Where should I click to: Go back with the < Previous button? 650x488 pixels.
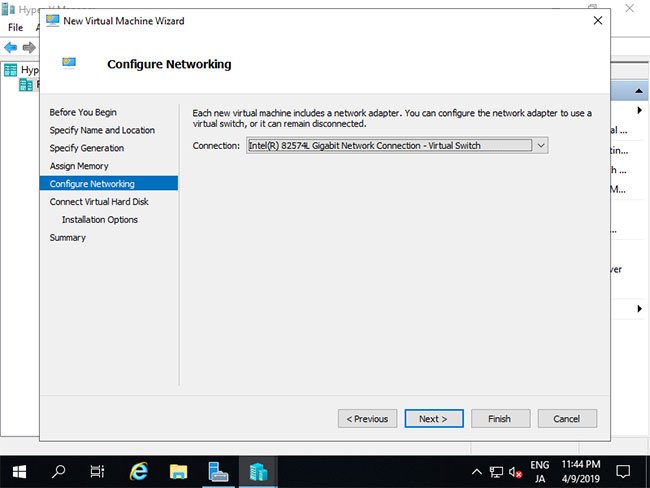pos(367,419)
